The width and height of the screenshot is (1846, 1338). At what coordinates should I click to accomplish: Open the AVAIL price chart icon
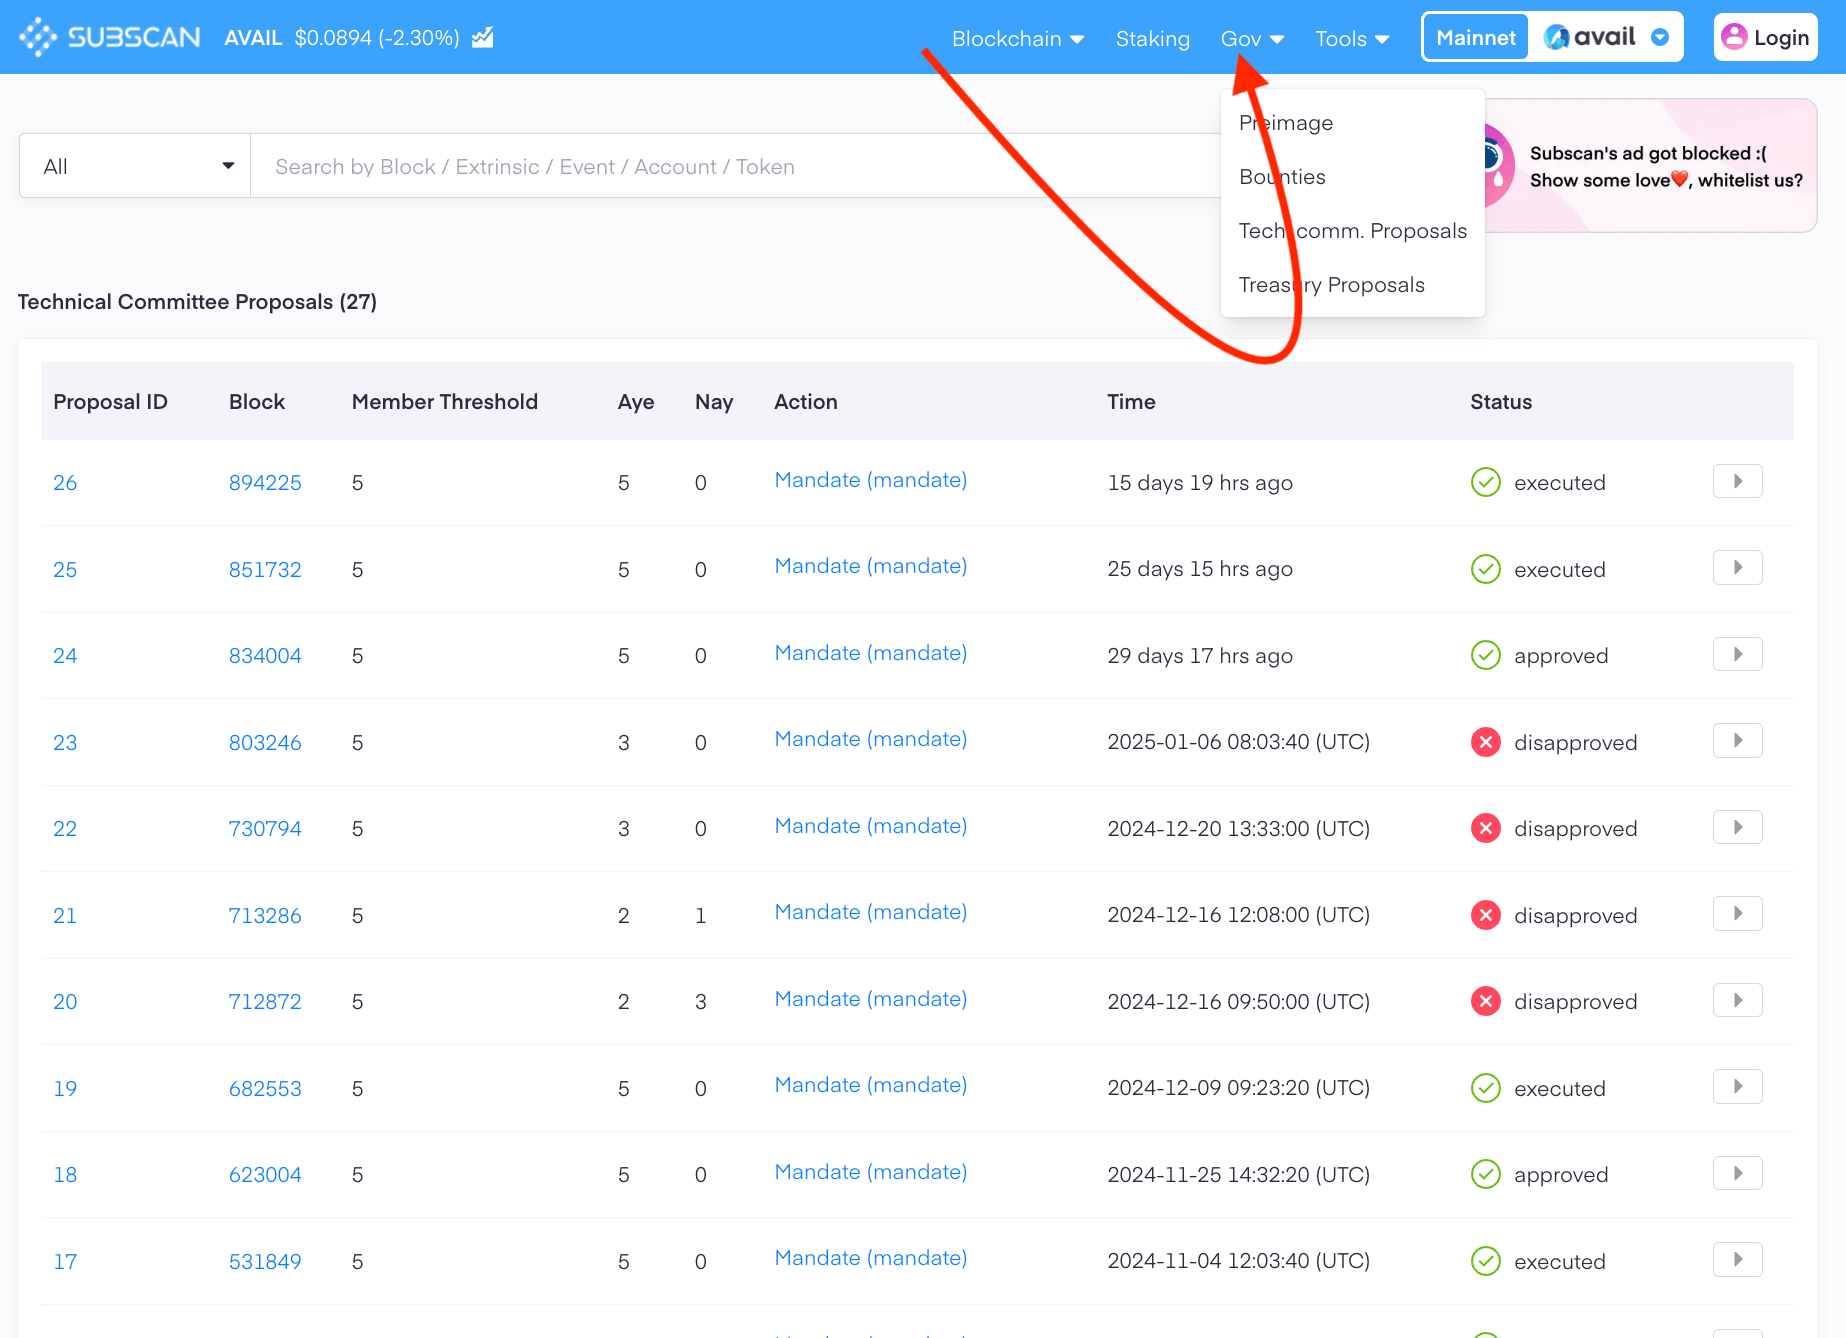click(483, 38)
